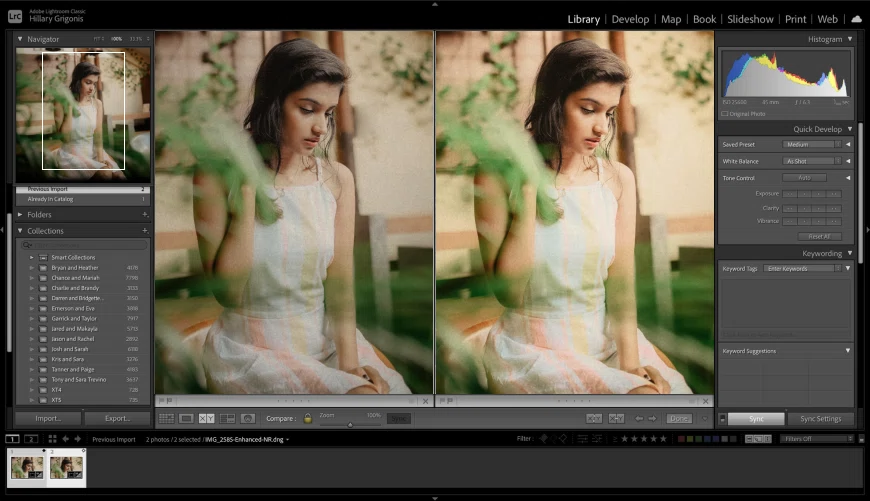Switch to Grid view in toolbar
Viewport: 870px width, 501px height.
point(166,418)
